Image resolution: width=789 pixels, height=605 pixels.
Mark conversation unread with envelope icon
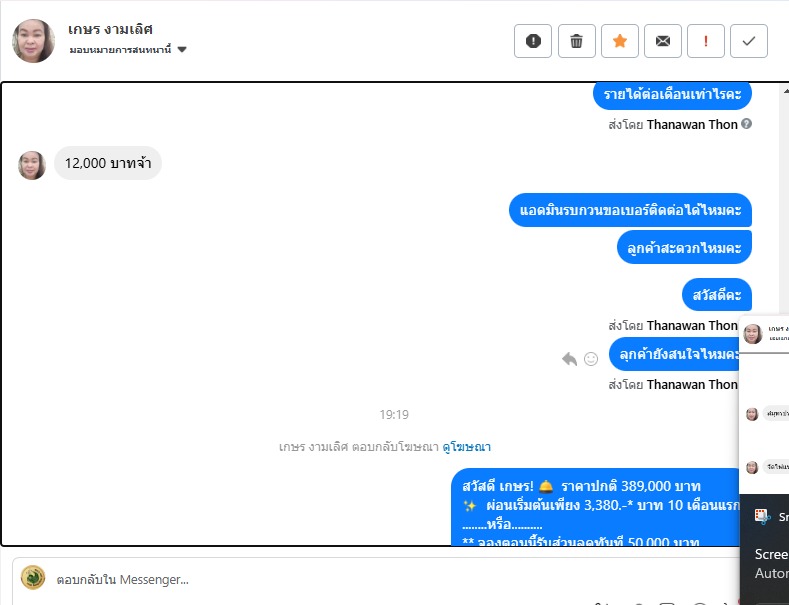663,41
